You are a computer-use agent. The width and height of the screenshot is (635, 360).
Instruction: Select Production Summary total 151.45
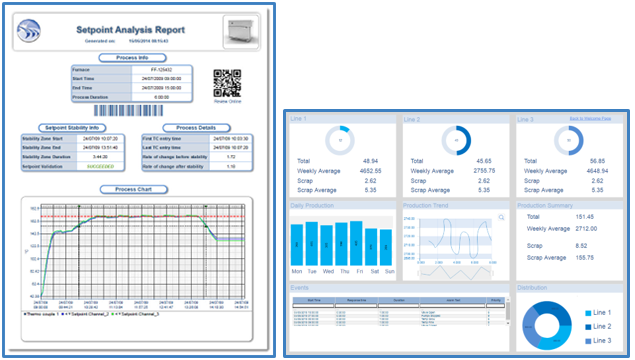click(x=584, y=217)
